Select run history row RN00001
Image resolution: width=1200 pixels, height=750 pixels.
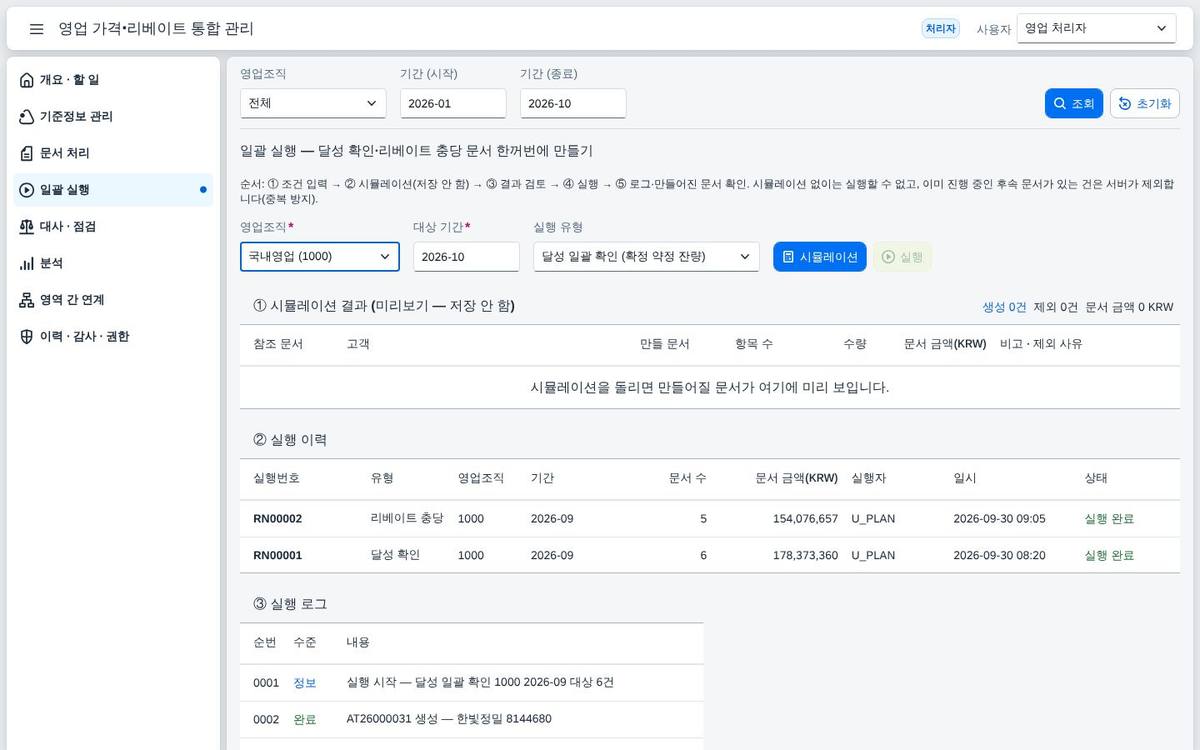point(710,555)
